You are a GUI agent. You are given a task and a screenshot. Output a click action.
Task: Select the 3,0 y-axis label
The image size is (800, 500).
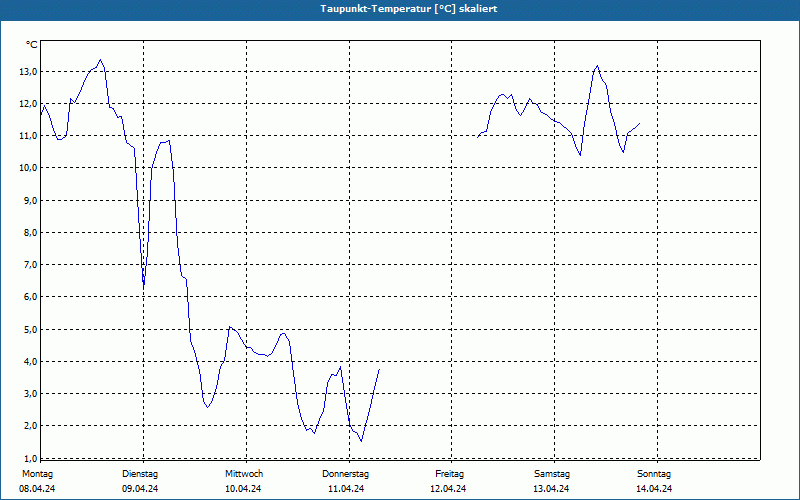coord(30,394)
